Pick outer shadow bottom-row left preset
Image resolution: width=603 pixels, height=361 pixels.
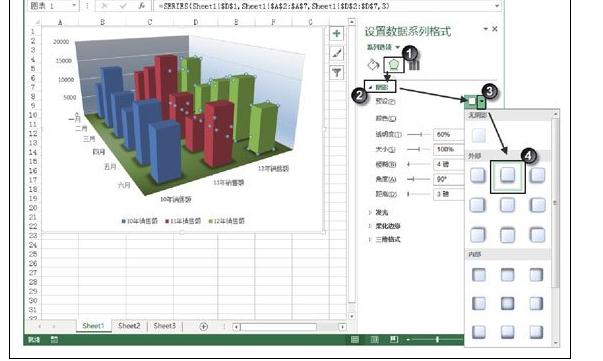[478, 235]
